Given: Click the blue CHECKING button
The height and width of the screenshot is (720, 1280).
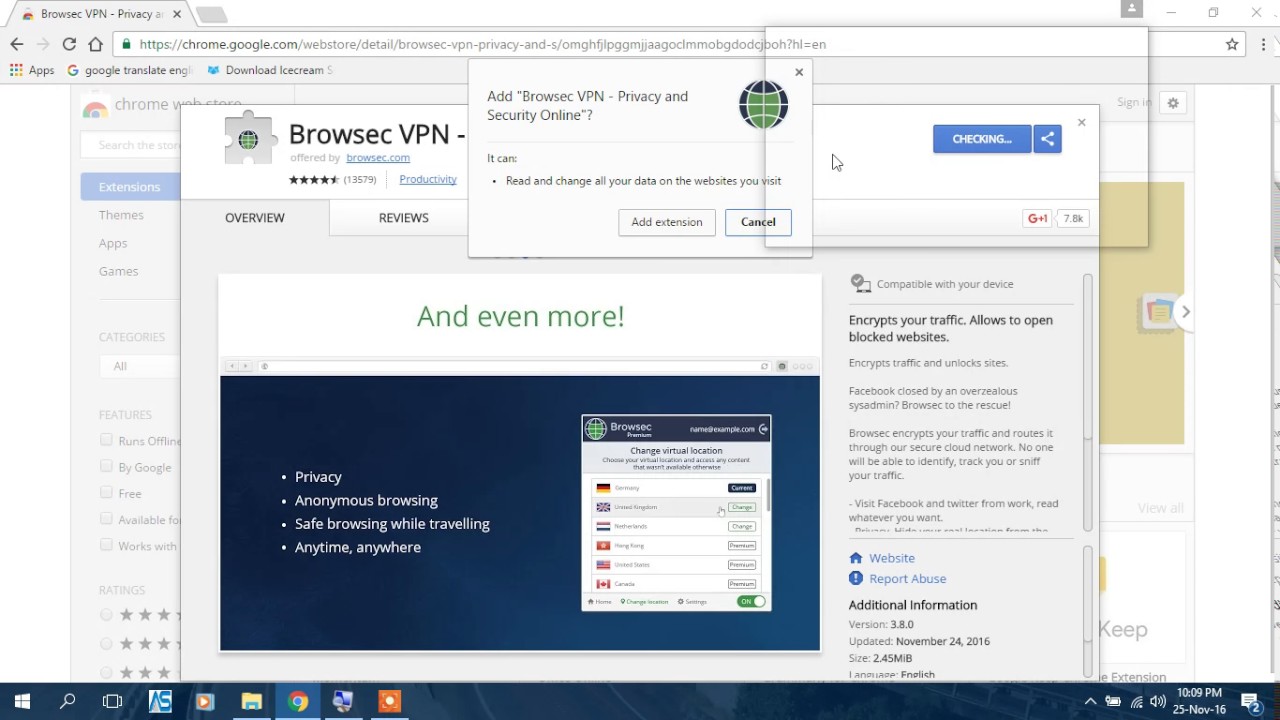Looking at the screenshot, I should 983,139.
